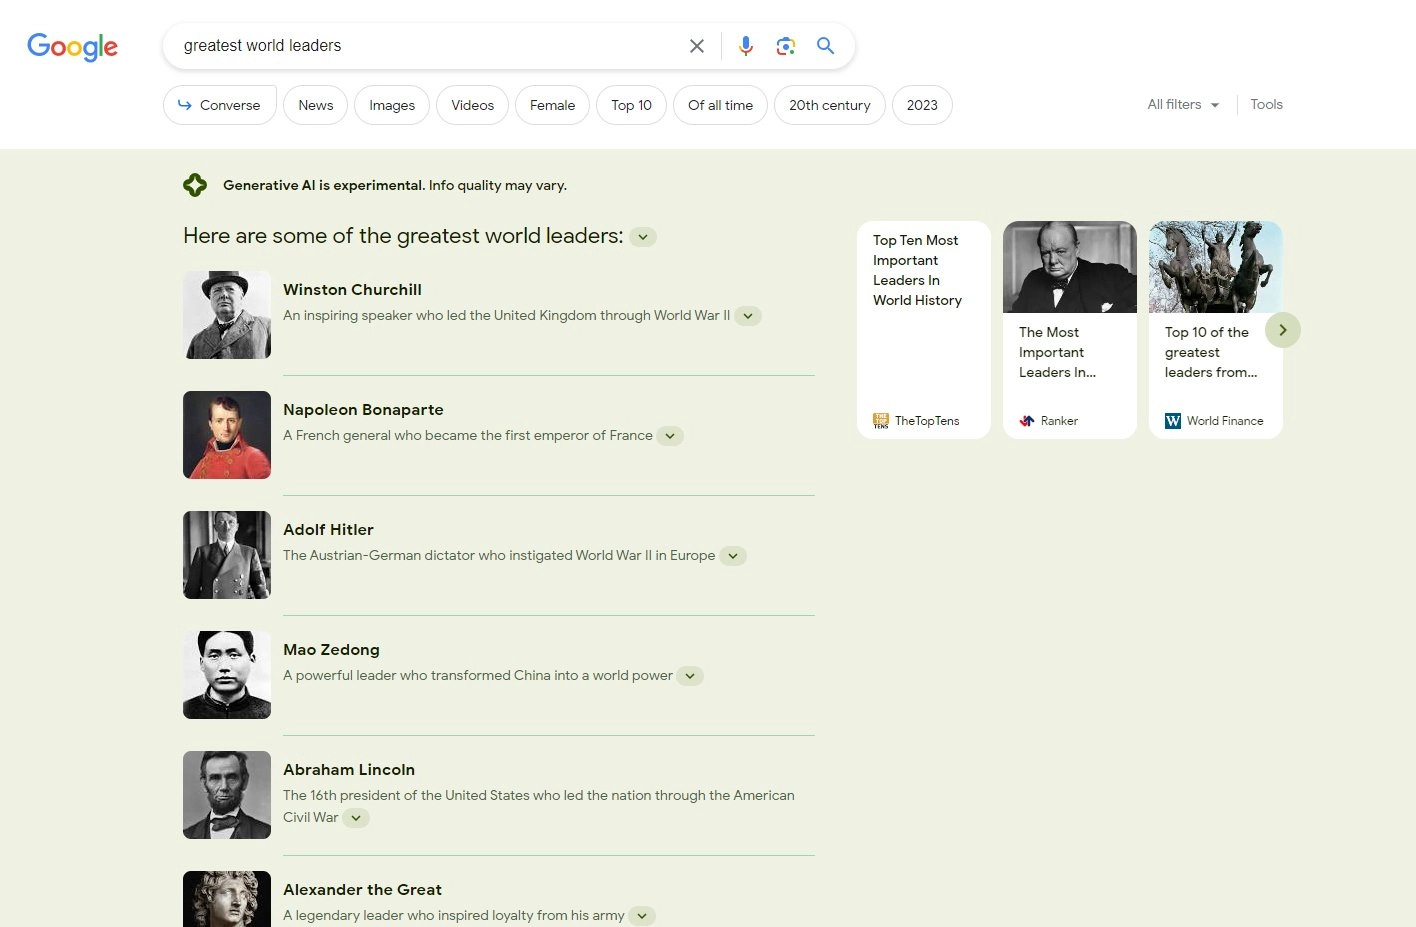Viewport: 1416px width, 927px height.
Task: Open Alexander the Great name link
Action: [x=362, y=889]
